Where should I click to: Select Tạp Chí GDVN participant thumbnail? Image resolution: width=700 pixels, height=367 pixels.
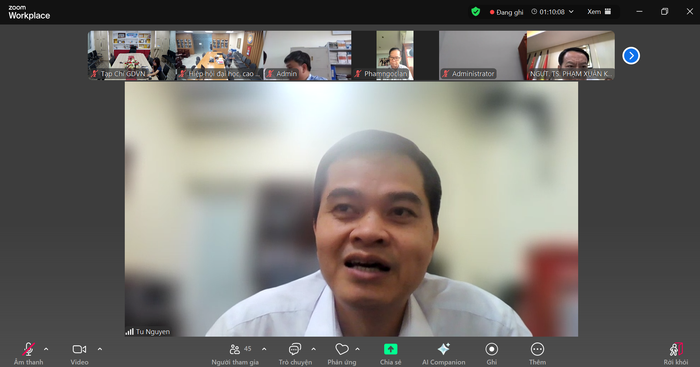[132, 55]
